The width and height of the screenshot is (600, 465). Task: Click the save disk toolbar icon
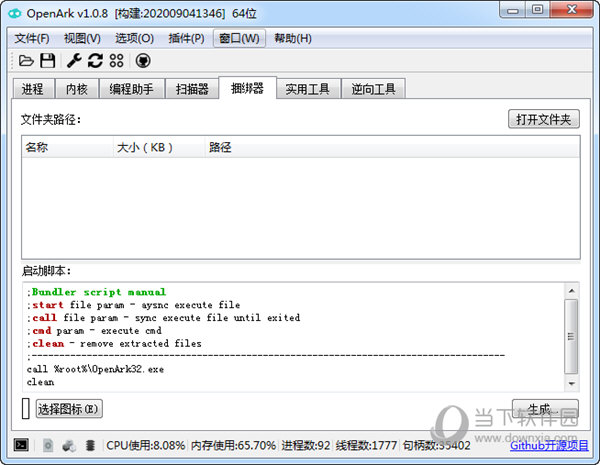click(x=47, y=60)
